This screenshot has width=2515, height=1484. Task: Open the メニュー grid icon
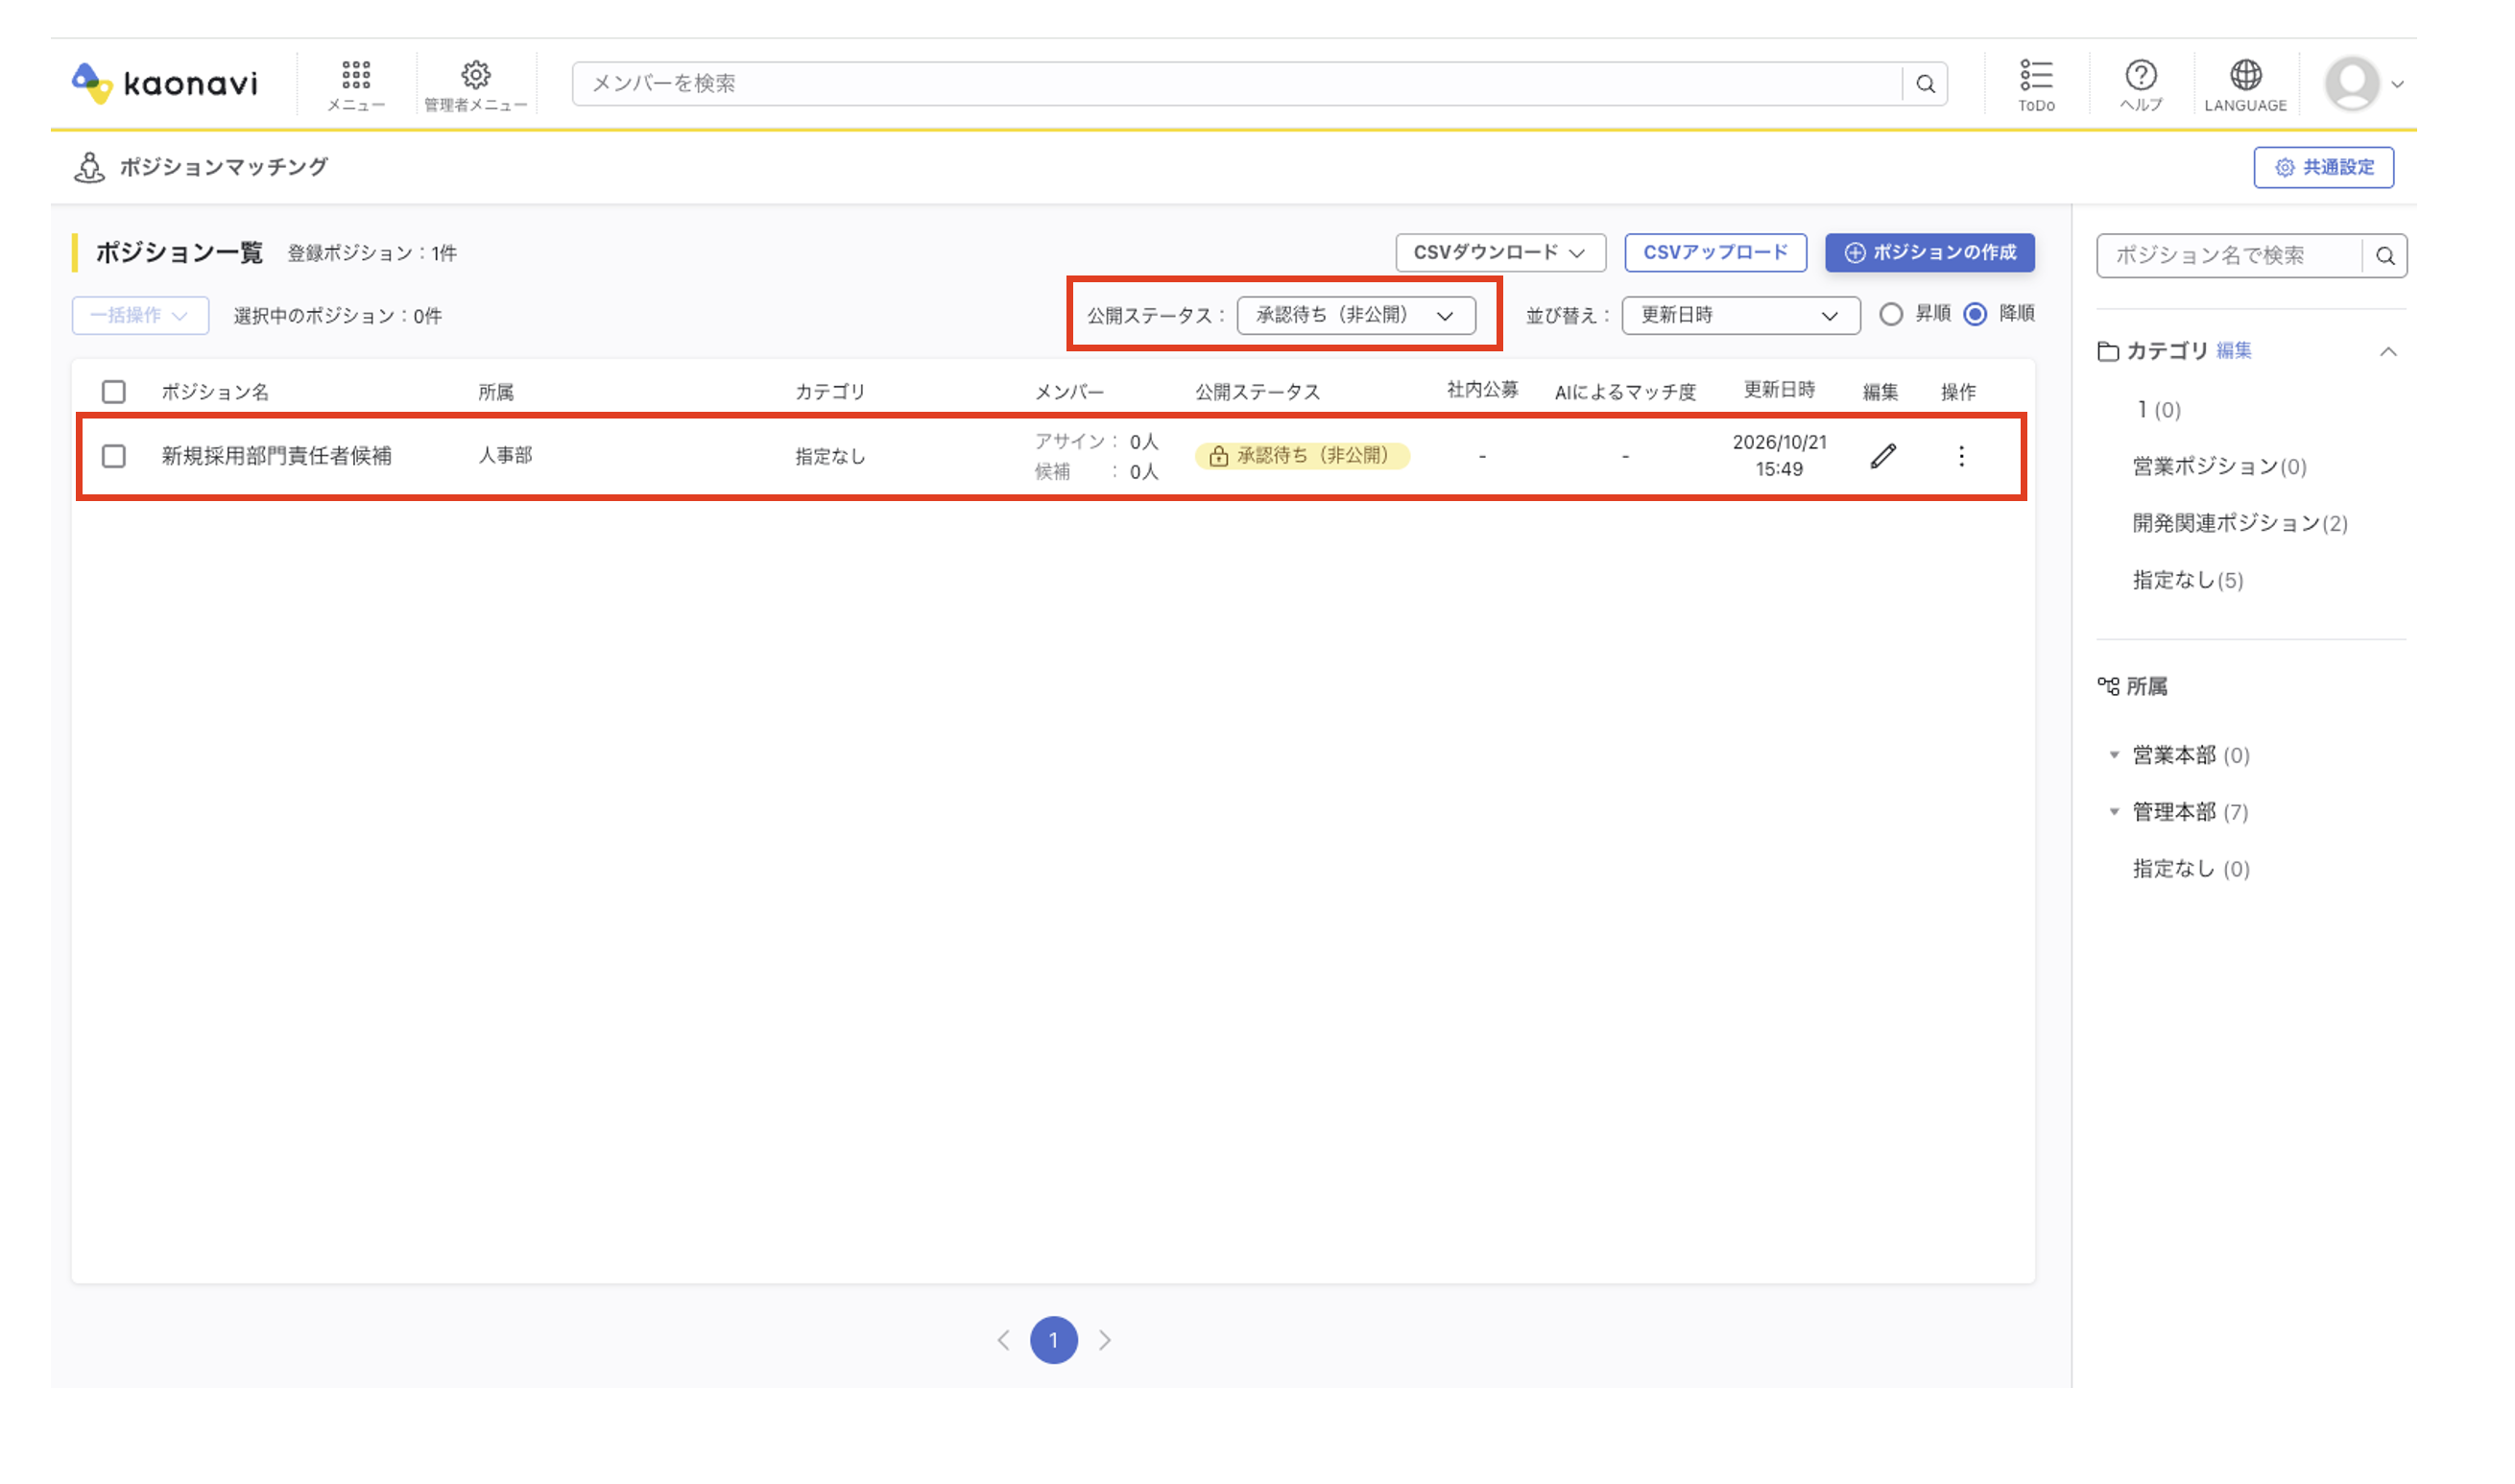coord(356,75)
